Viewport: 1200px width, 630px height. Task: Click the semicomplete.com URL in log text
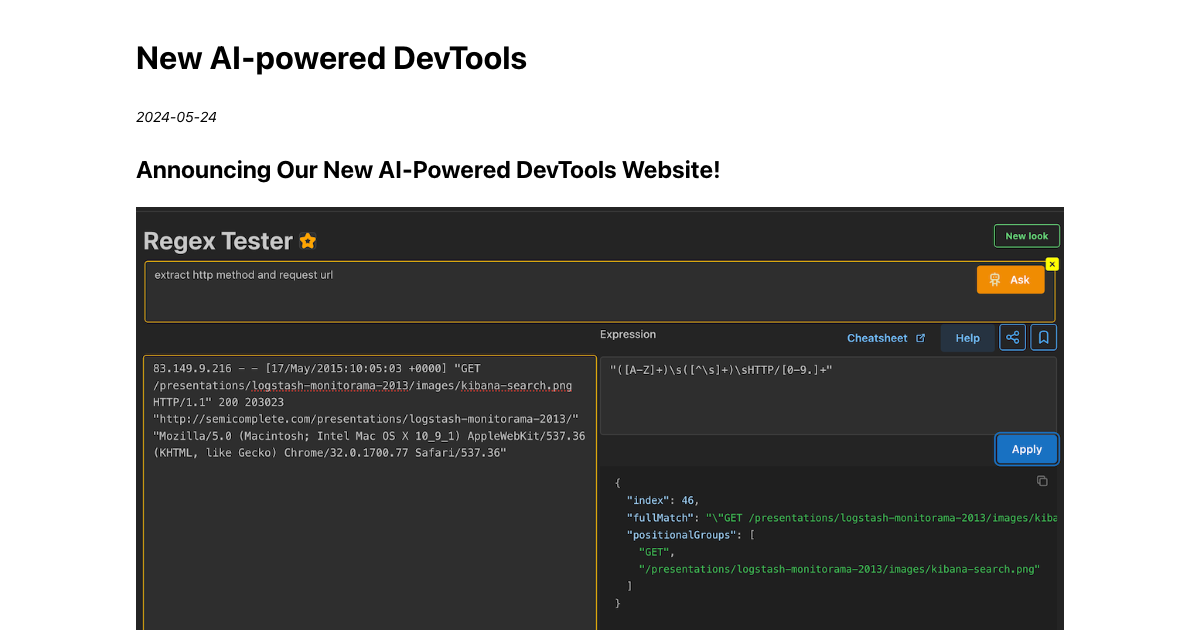pyautogui.click(x=366, y=419)
